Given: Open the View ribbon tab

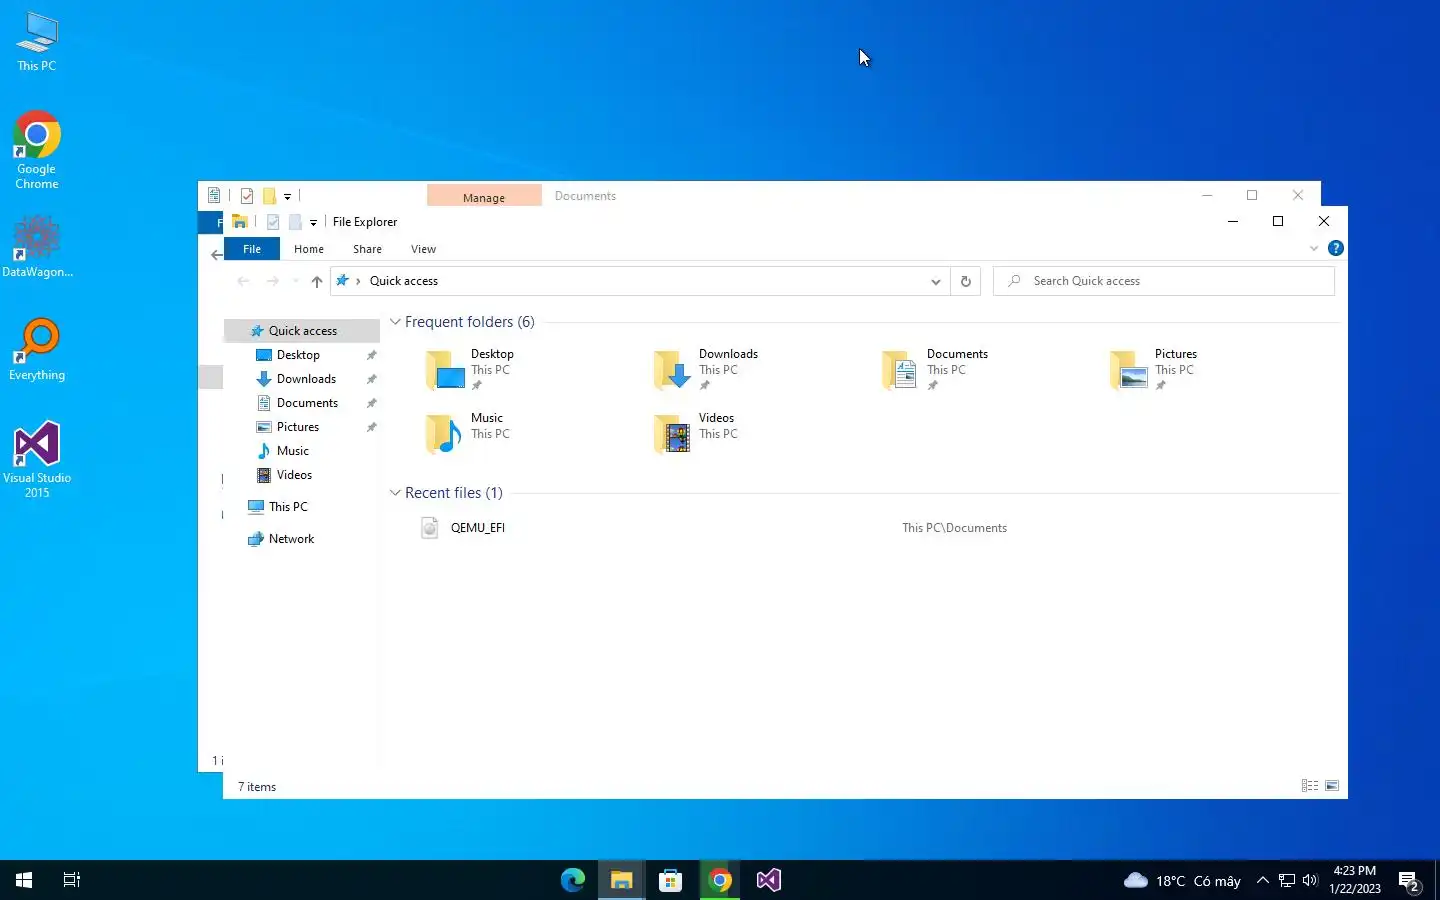Looking at the screenshot, I should point(423,249).
